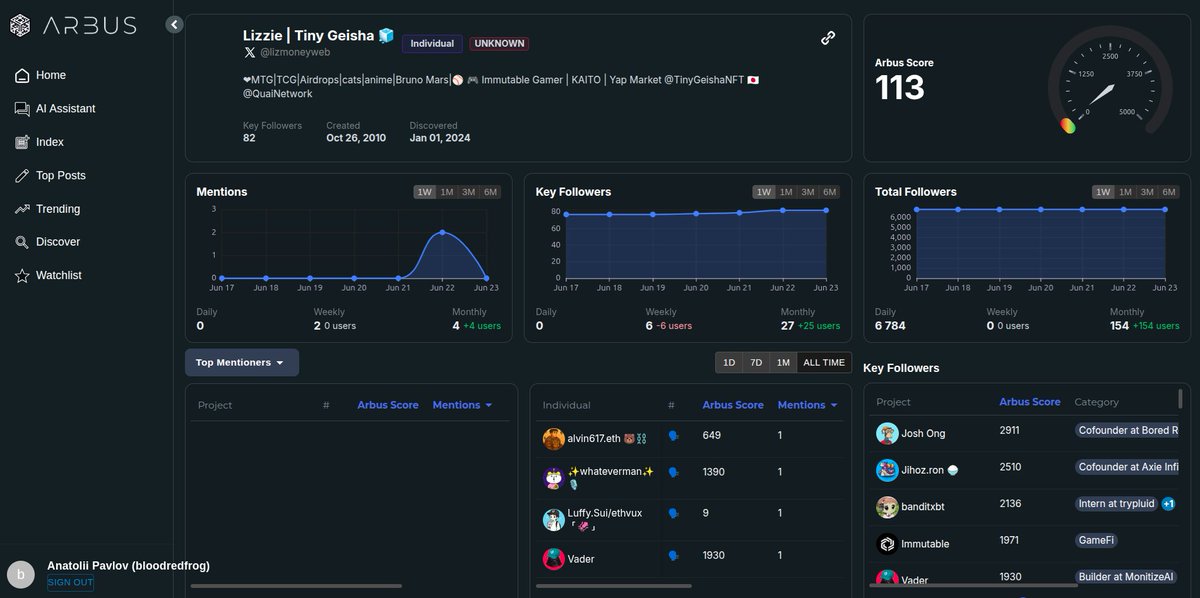Screen dimensions: 1200x598
Task: Open the Top Mentioners dropdown
Action: 241,362
